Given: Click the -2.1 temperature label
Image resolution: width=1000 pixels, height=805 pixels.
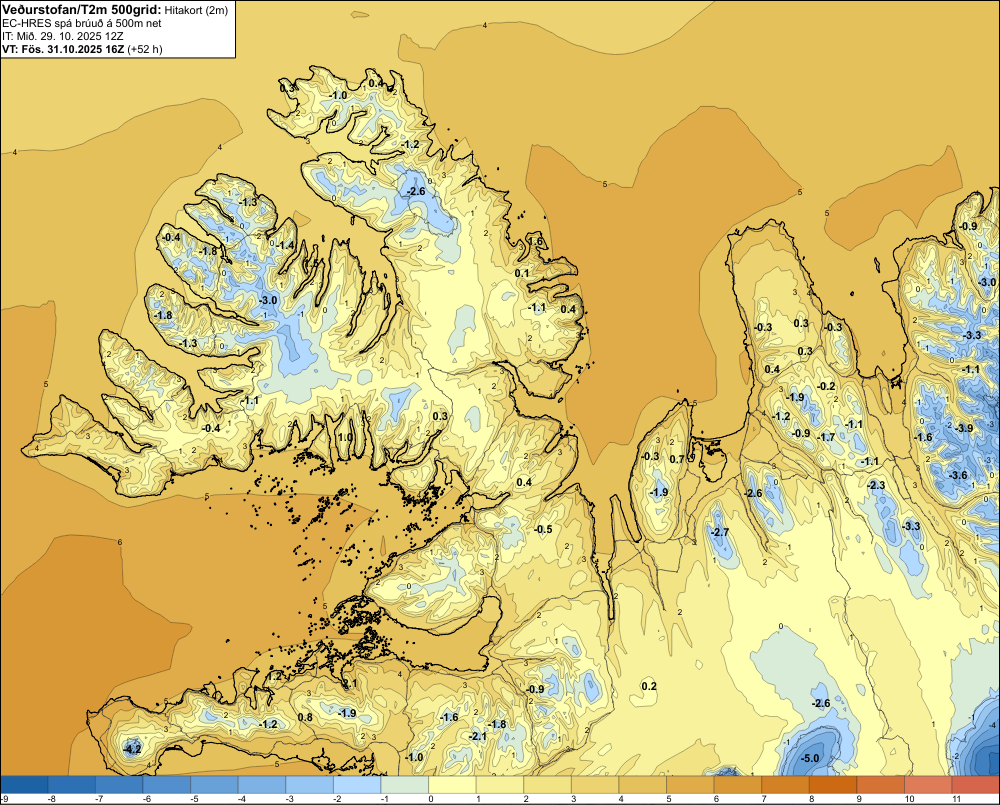Looking at the screenshot, I should click(478, 736).
